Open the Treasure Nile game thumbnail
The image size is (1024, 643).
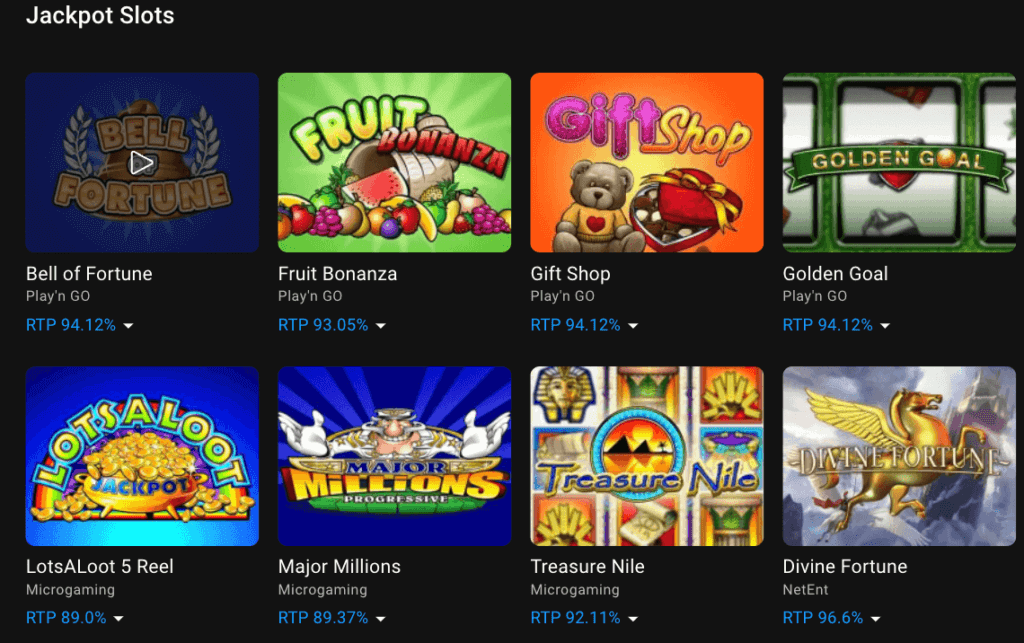[646, 455]
